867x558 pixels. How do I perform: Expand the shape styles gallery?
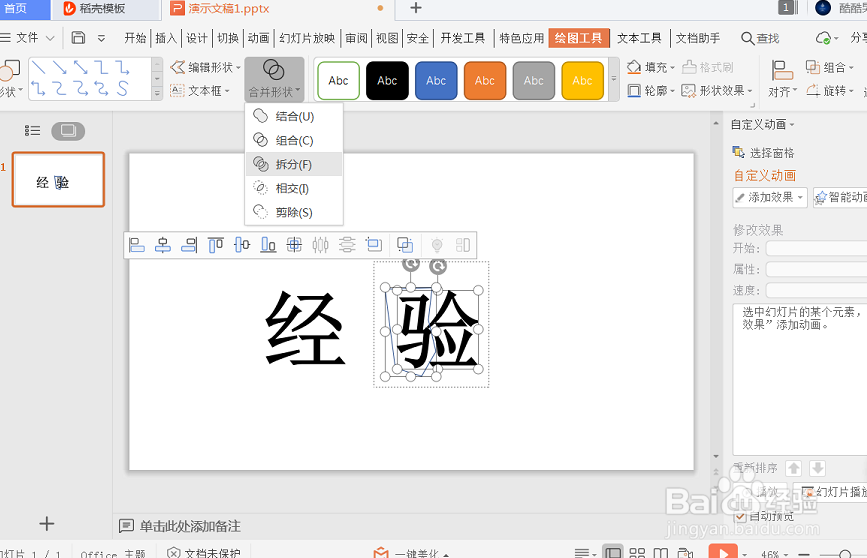click(613, 79)
